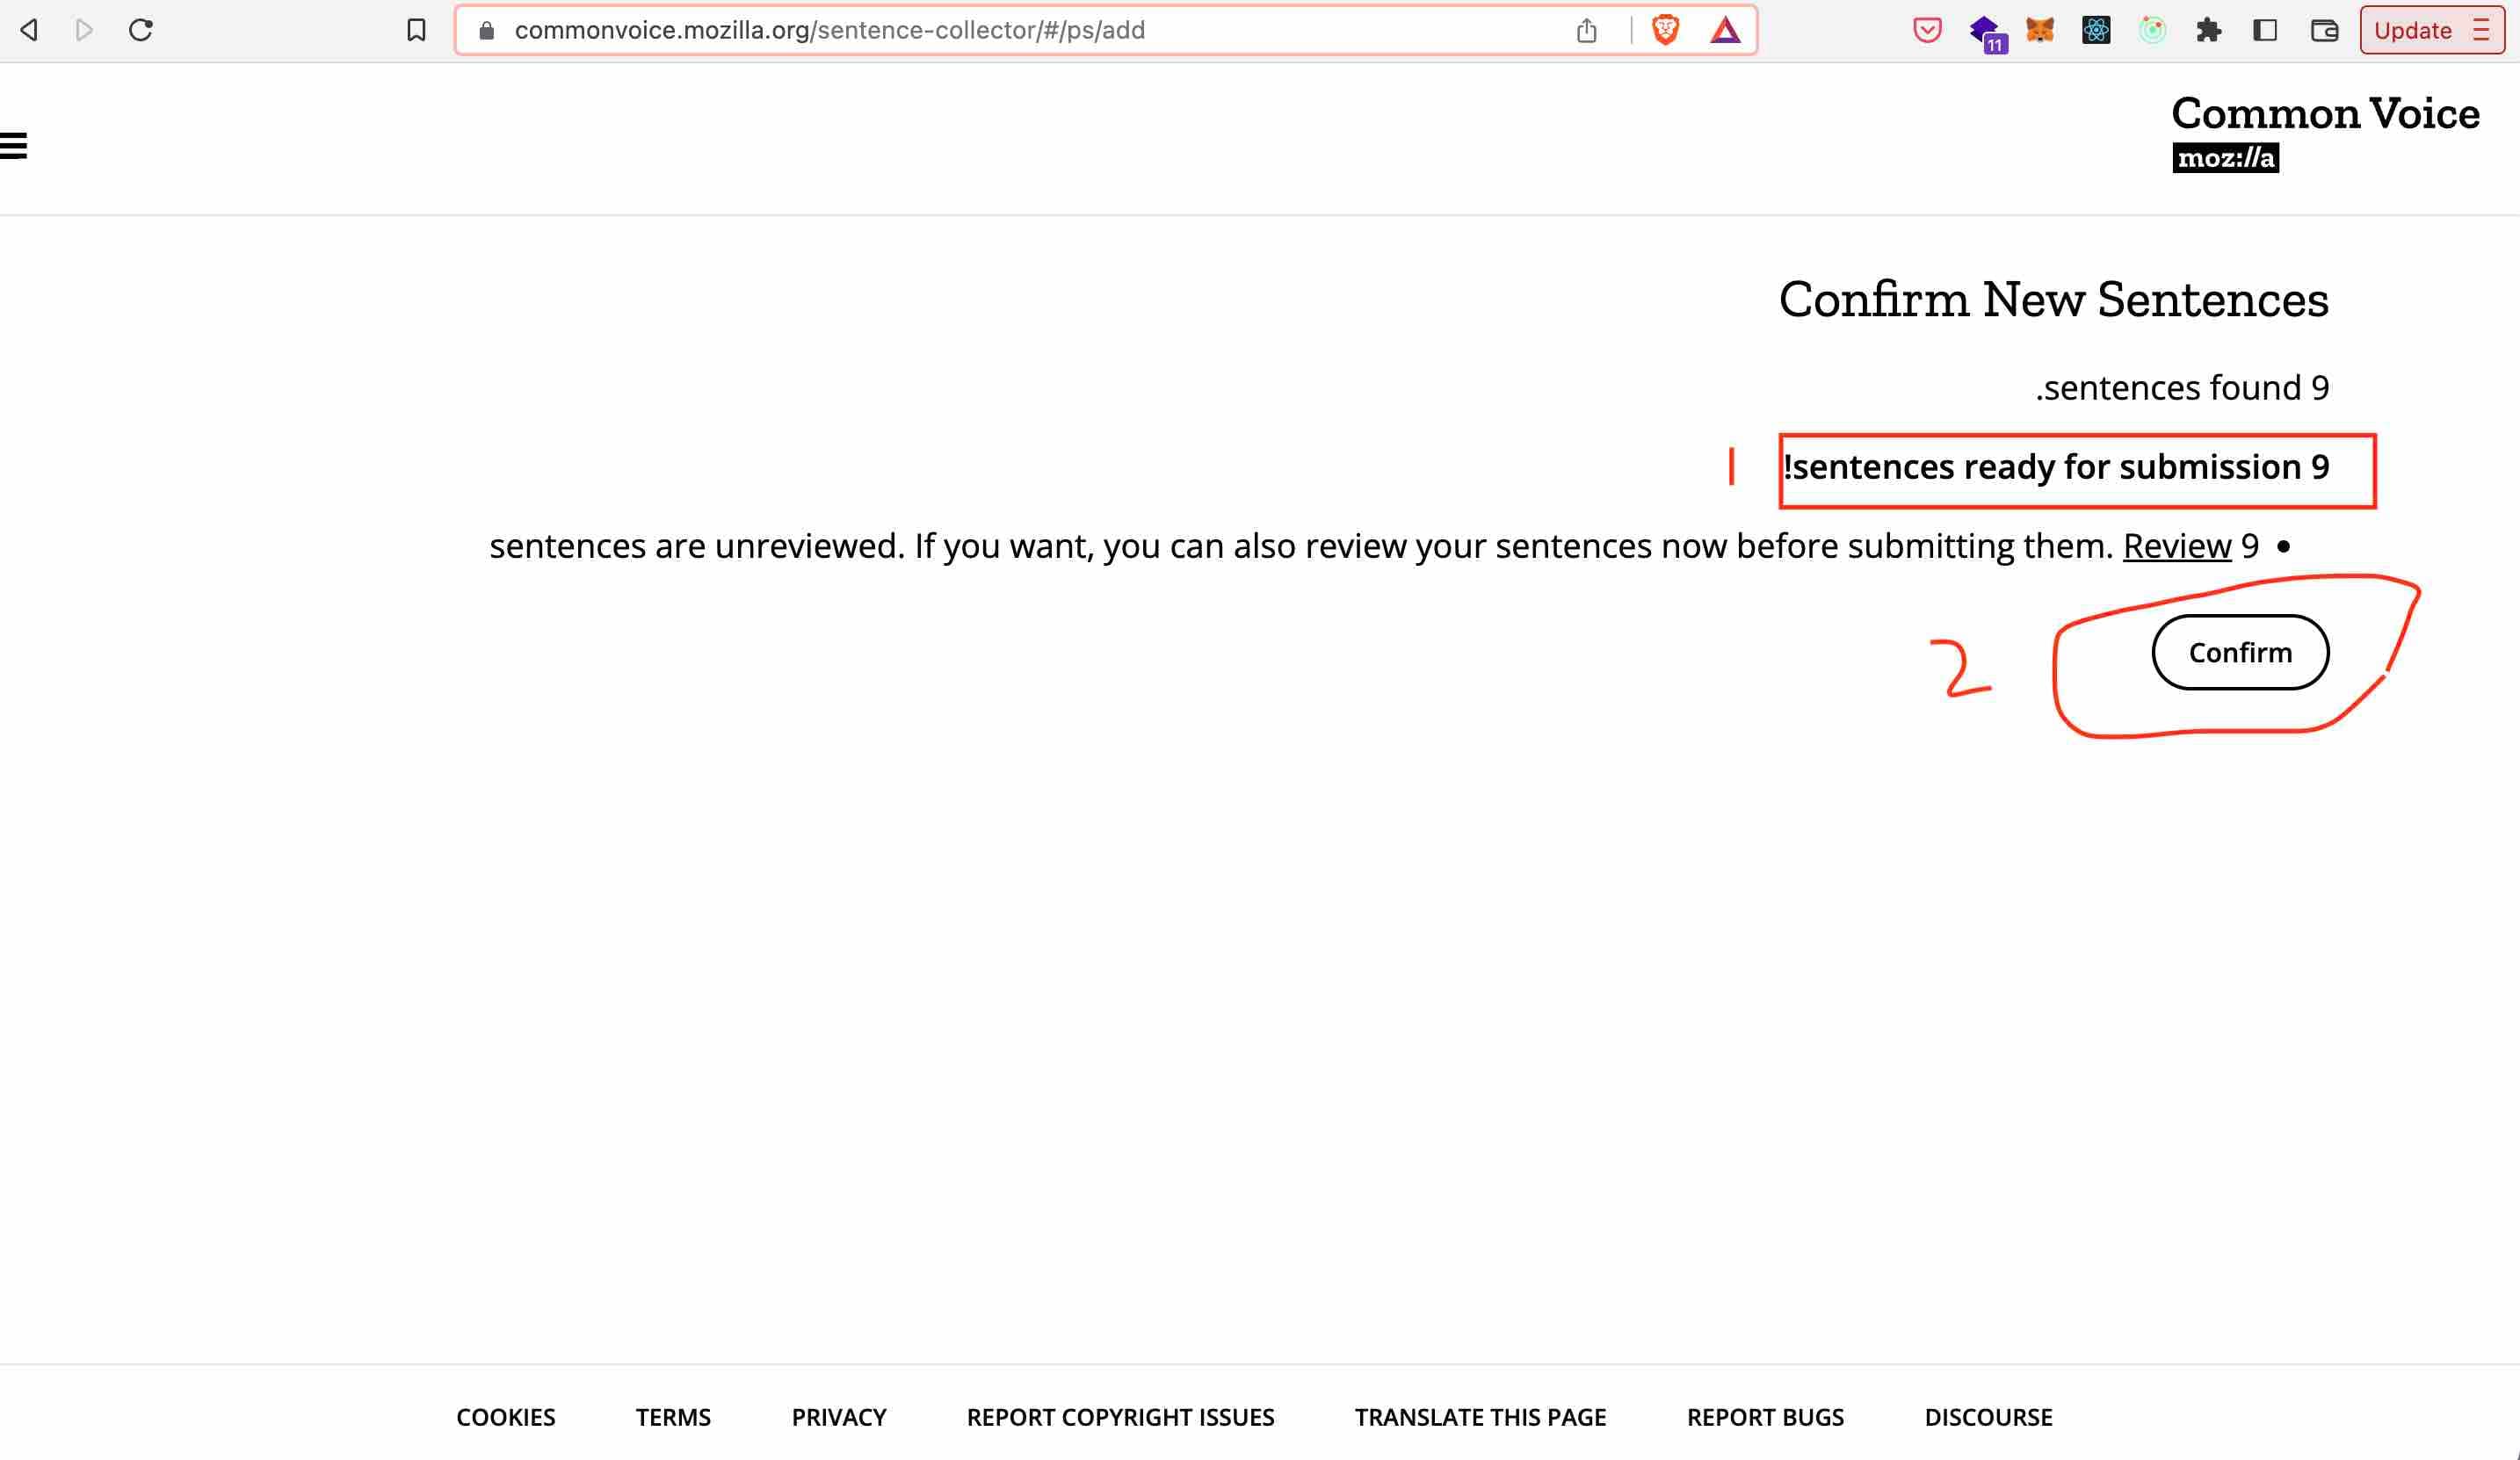
Task: Click the reader view icon in toolbar
Action: click(x=2268, y=30)
